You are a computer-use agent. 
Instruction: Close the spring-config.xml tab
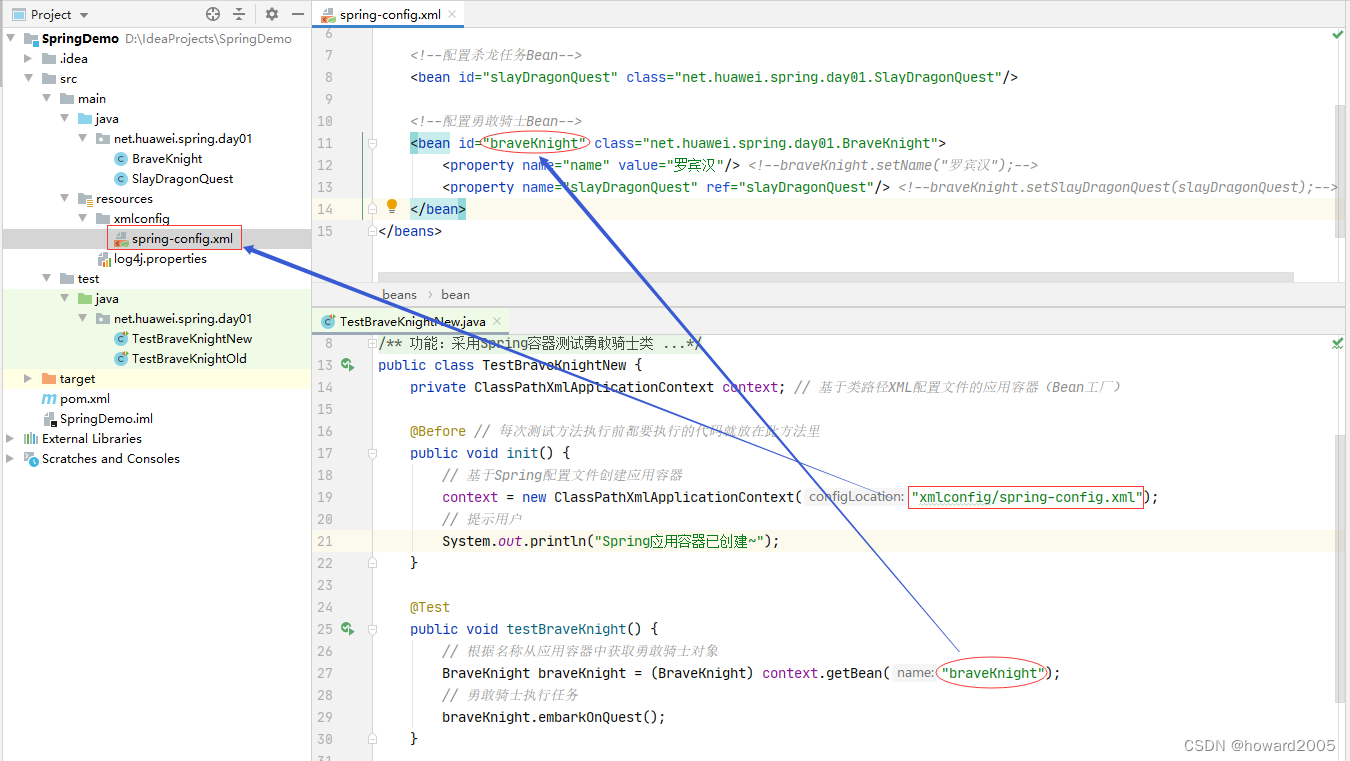point(452,14)
